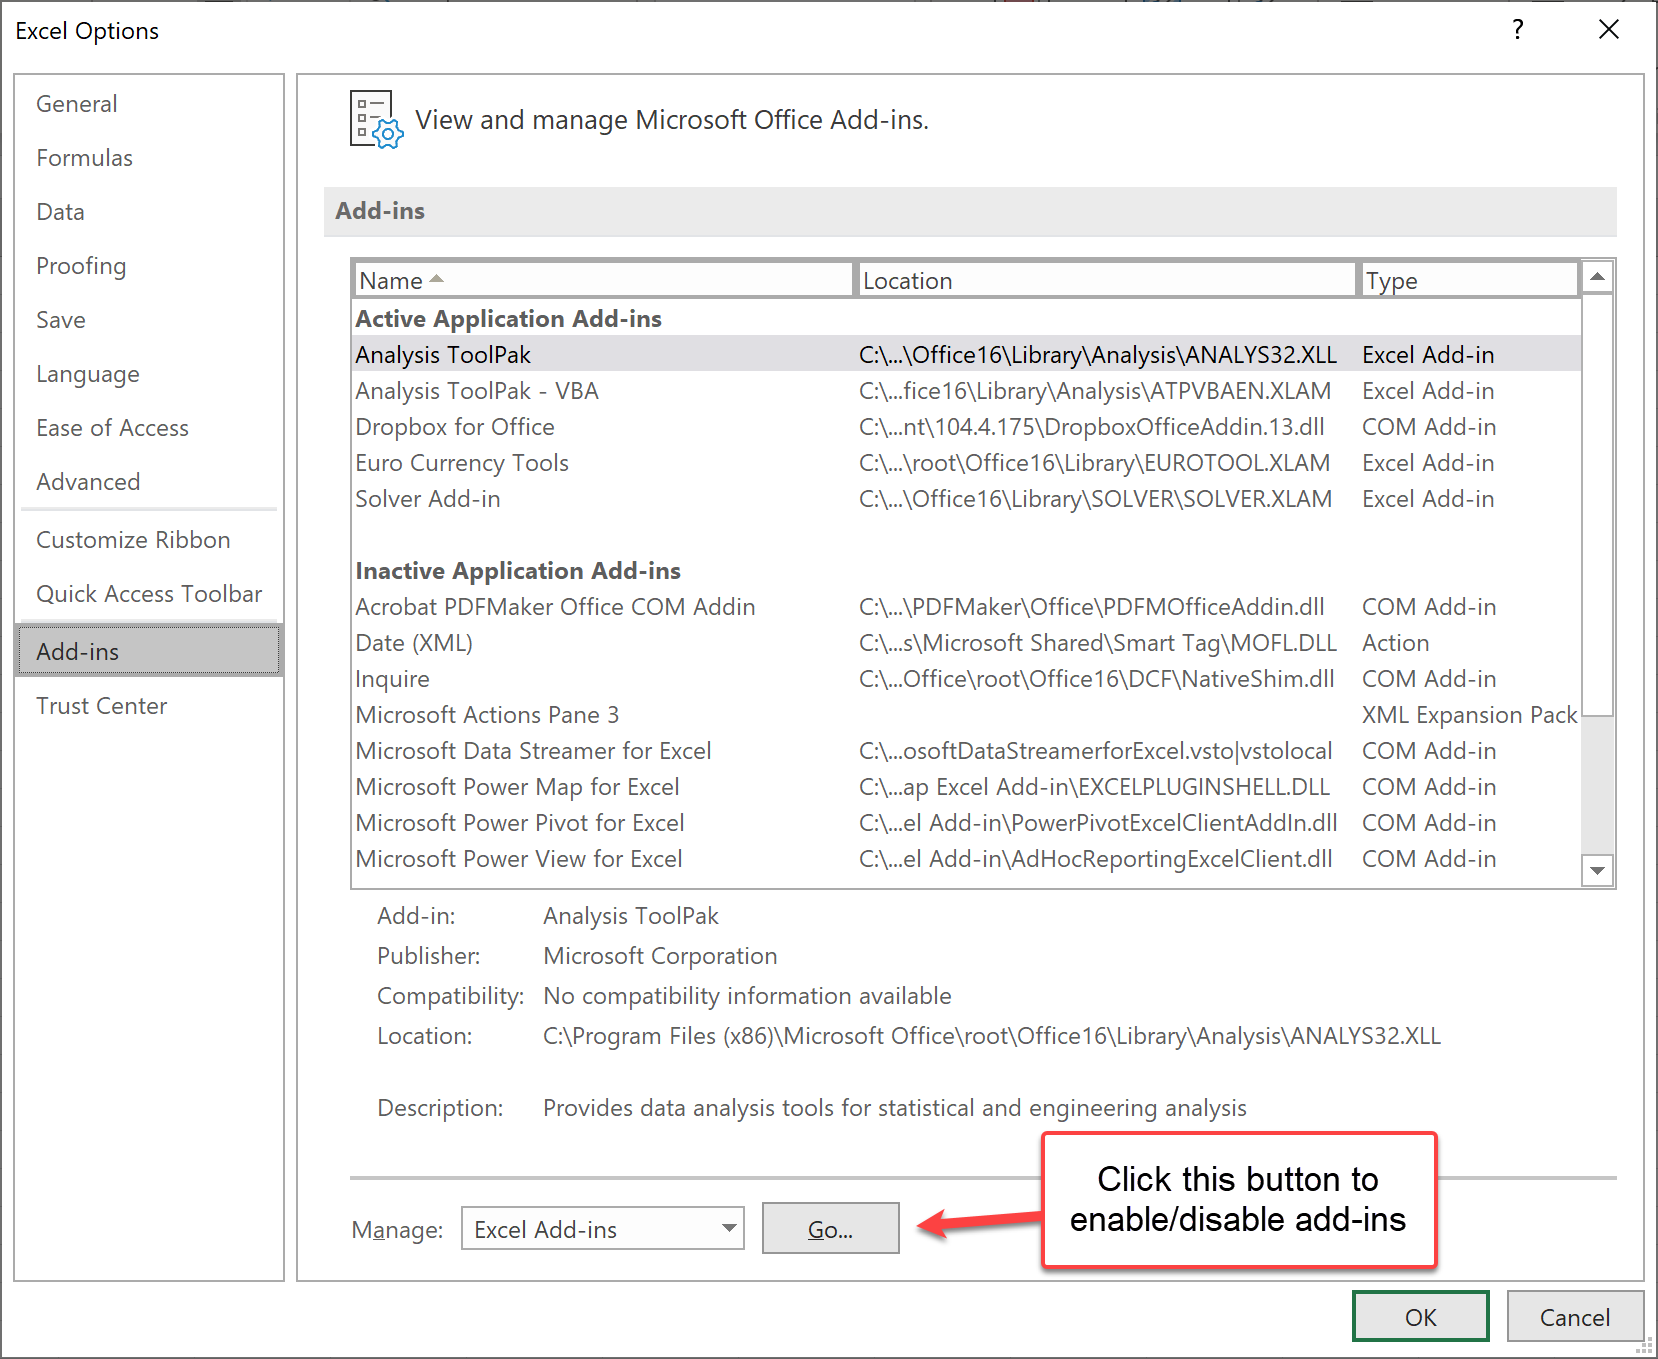Click the Add-ins gear list icon

pos(376,120)
